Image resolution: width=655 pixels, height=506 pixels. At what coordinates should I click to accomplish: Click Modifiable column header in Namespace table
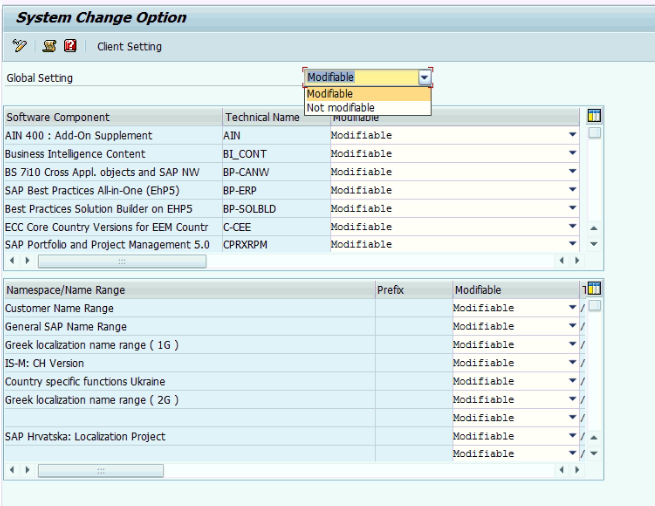point(516,290)
